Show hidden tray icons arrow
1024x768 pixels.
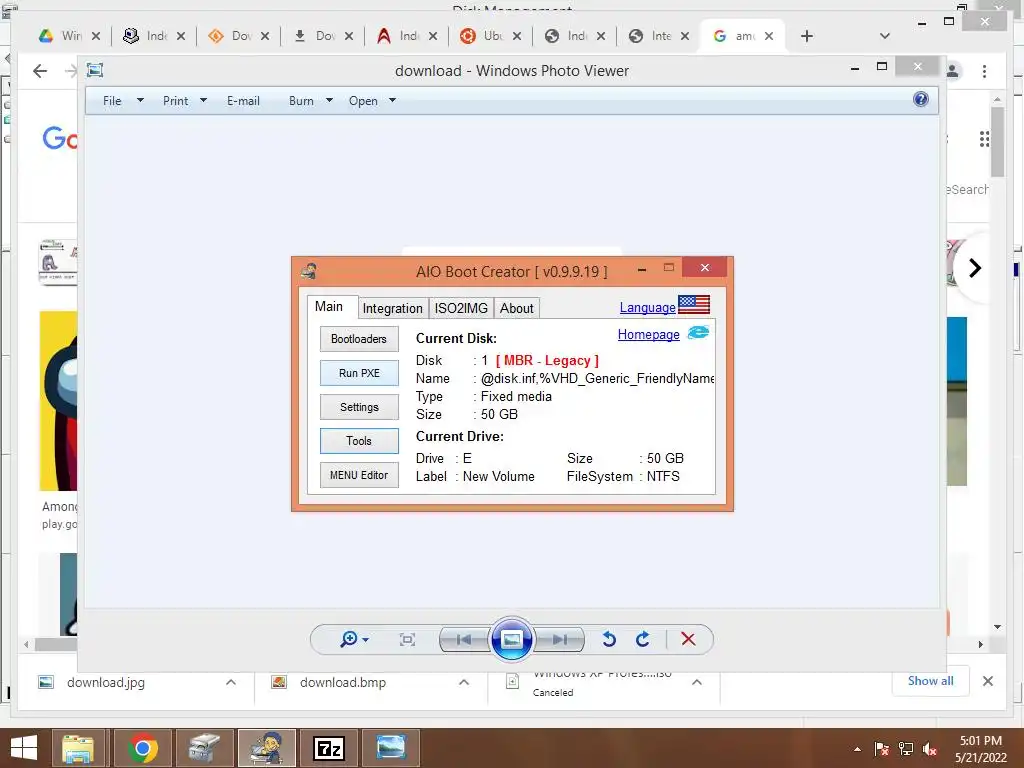tap(857, 749)
